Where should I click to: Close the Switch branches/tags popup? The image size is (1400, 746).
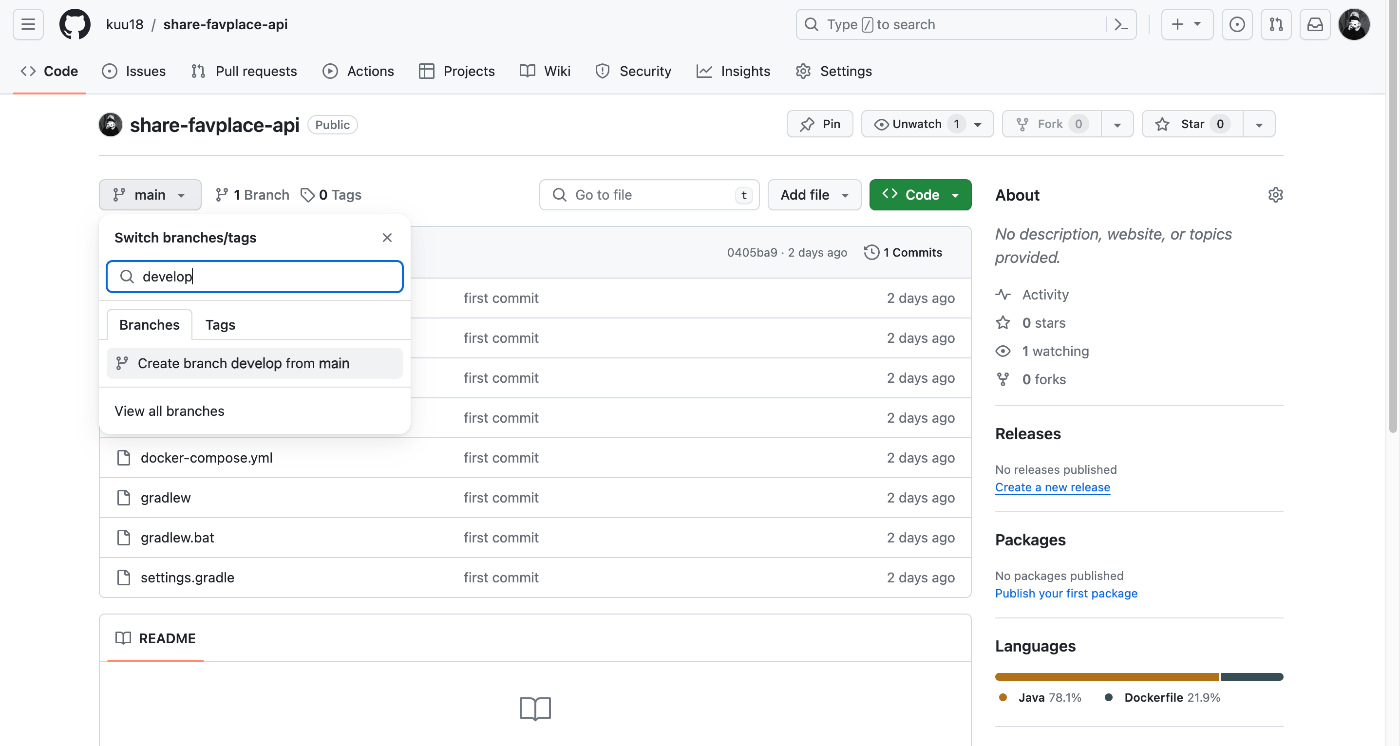(x=387, y=238)
